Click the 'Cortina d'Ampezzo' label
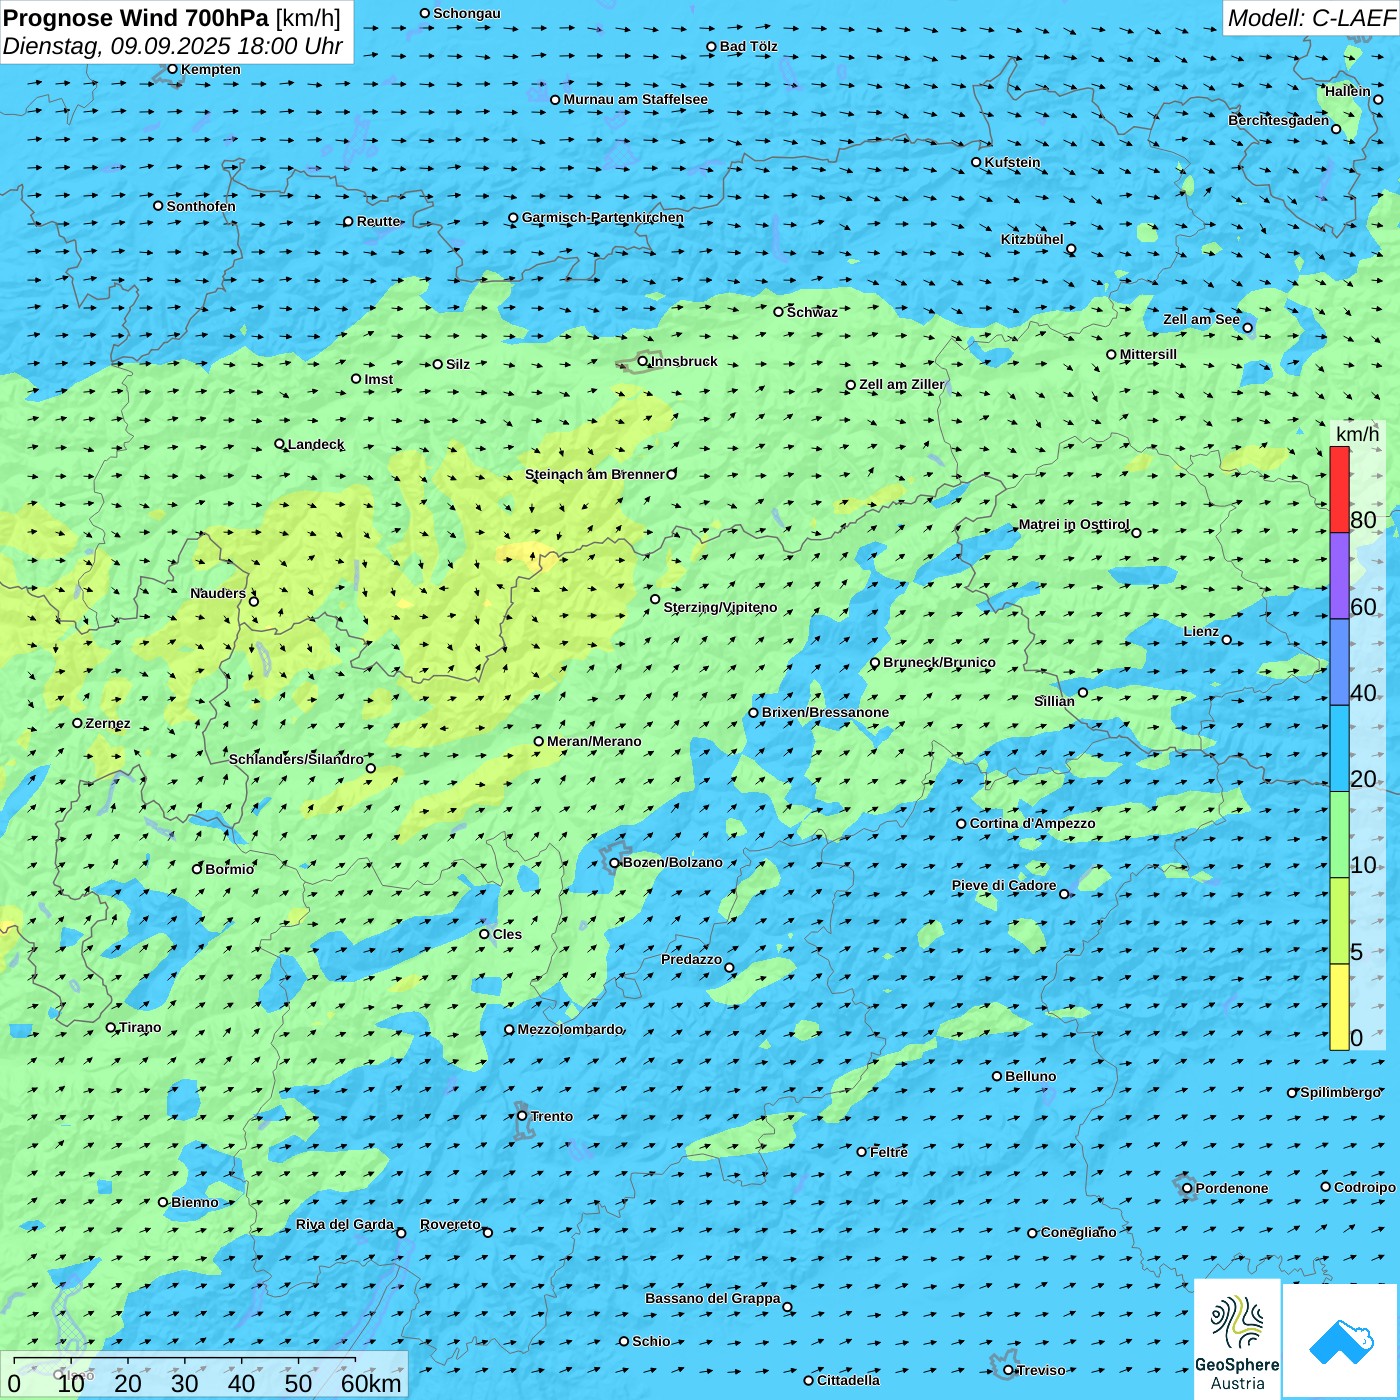Viewport: 1400px width, 1400px height. pos(1033,823)
